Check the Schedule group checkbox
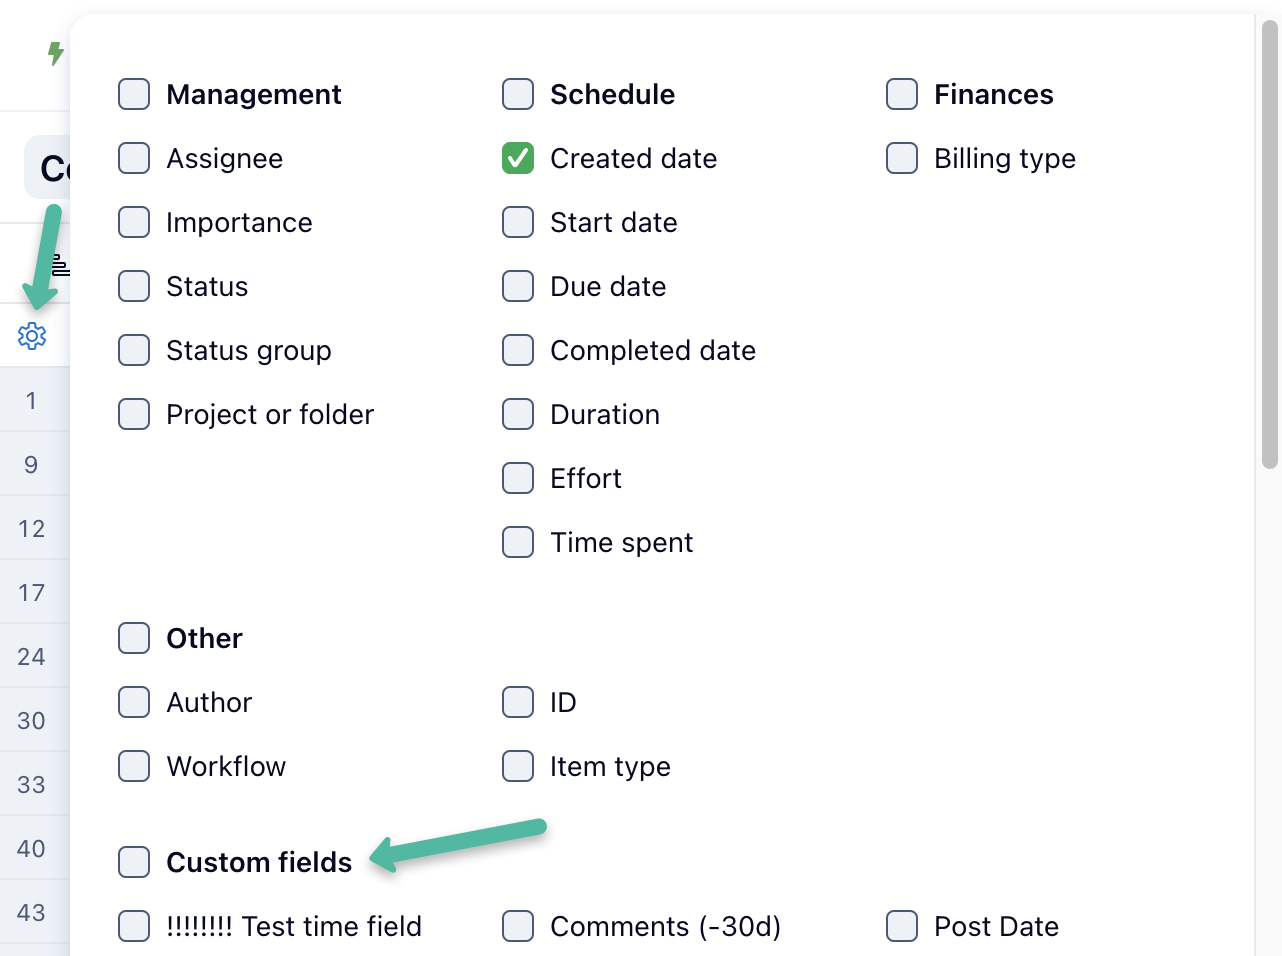This screenshot has height=956, width=1282. click(518, 94)
